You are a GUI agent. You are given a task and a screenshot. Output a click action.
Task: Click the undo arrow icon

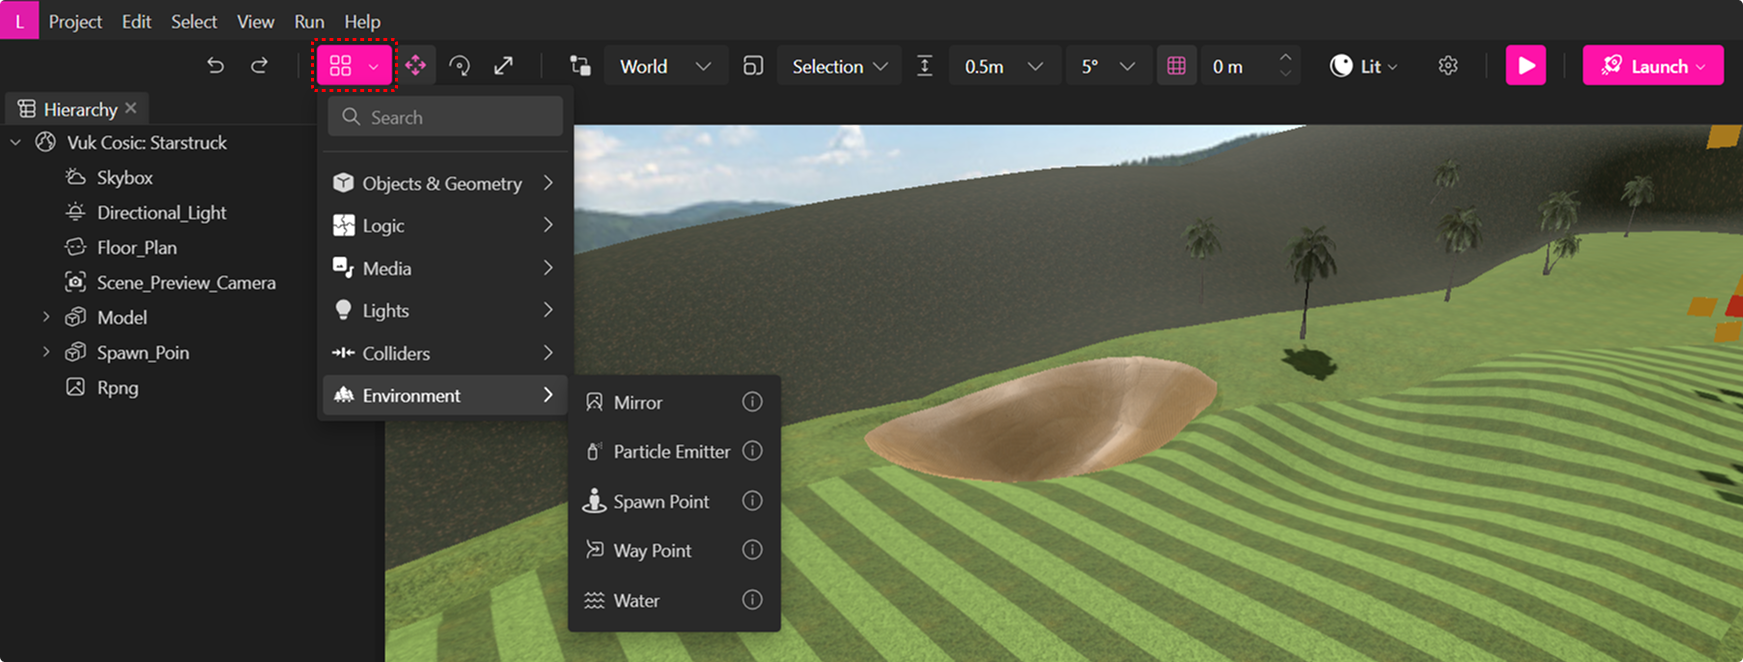pyautogui.click(x=215, y=66)
